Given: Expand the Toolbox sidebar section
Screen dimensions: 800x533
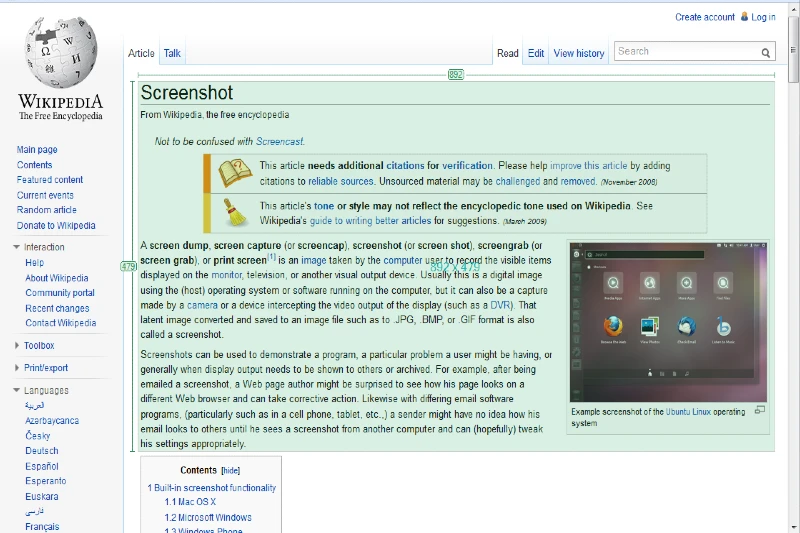Looking at the screenshot, I should point(17,346).
